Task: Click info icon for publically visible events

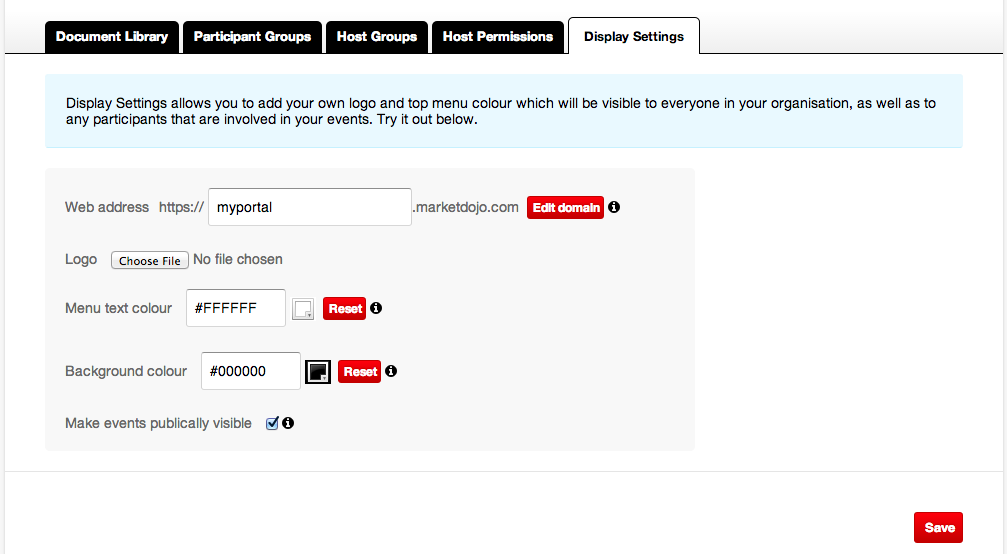Action: [x=288, y=423]
